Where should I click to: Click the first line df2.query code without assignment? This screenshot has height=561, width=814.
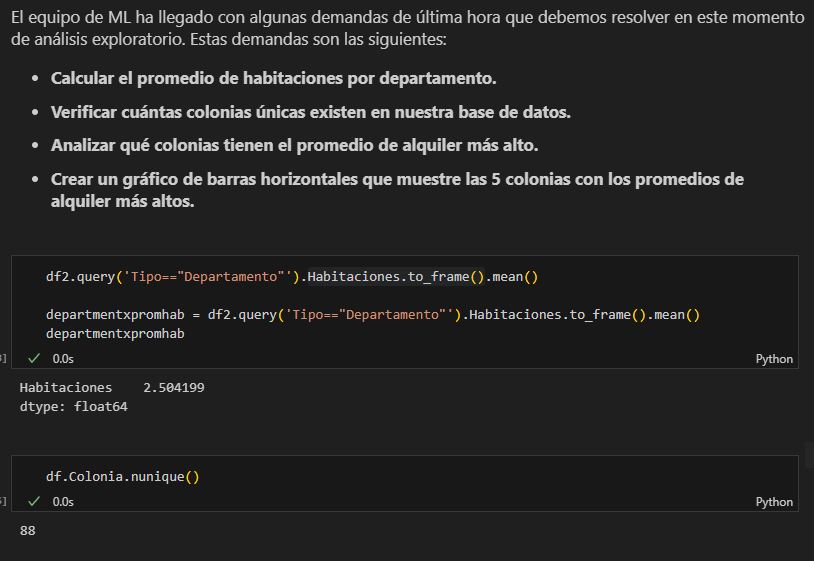[x=292, y=277]
